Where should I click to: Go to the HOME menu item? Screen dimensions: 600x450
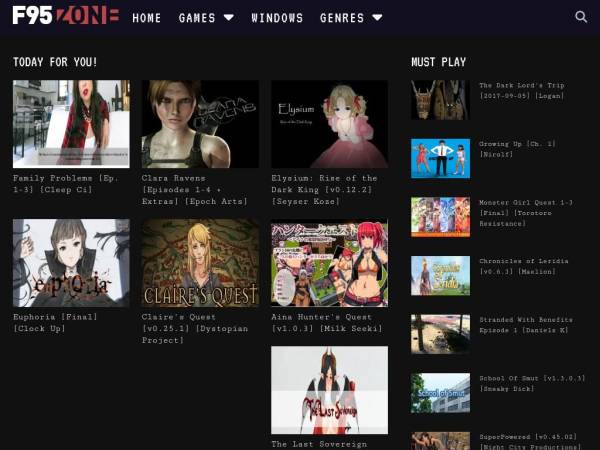[147, 18]
